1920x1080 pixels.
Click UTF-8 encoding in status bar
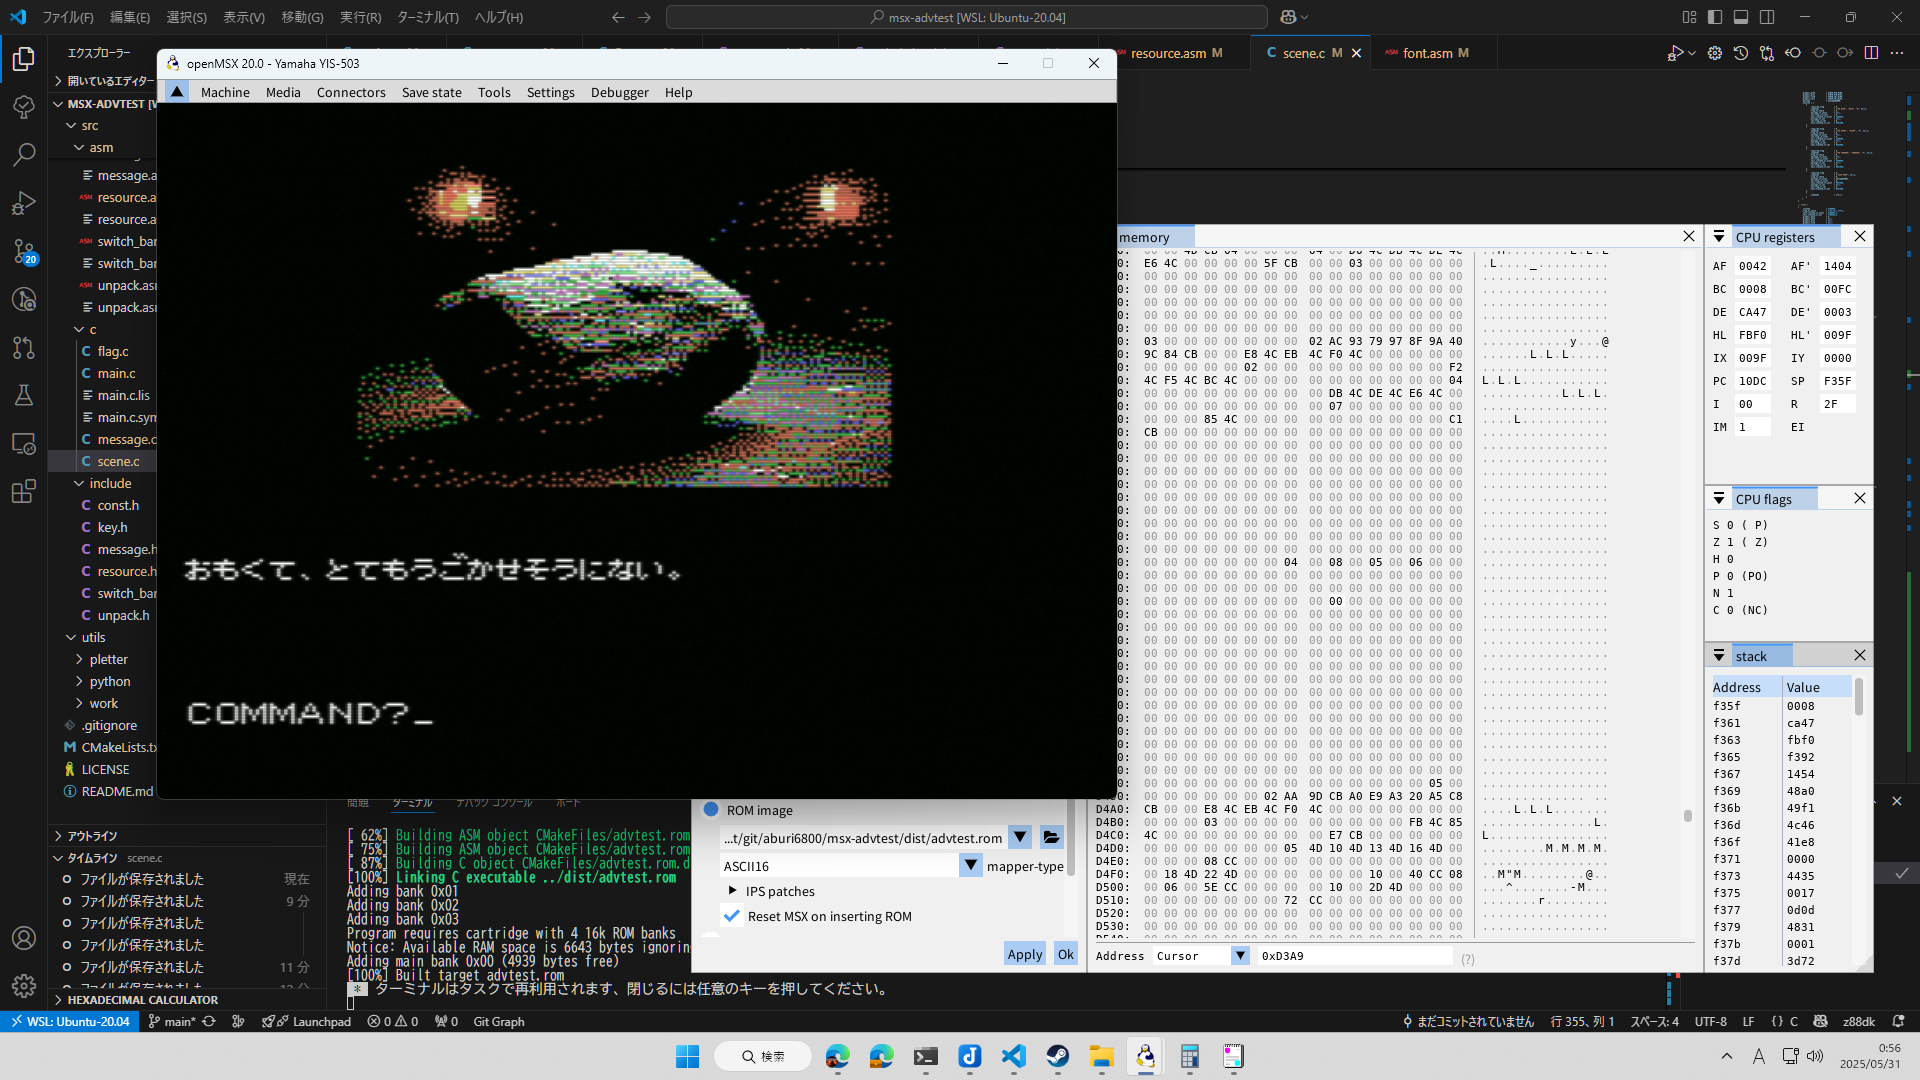(1711, 1022)
